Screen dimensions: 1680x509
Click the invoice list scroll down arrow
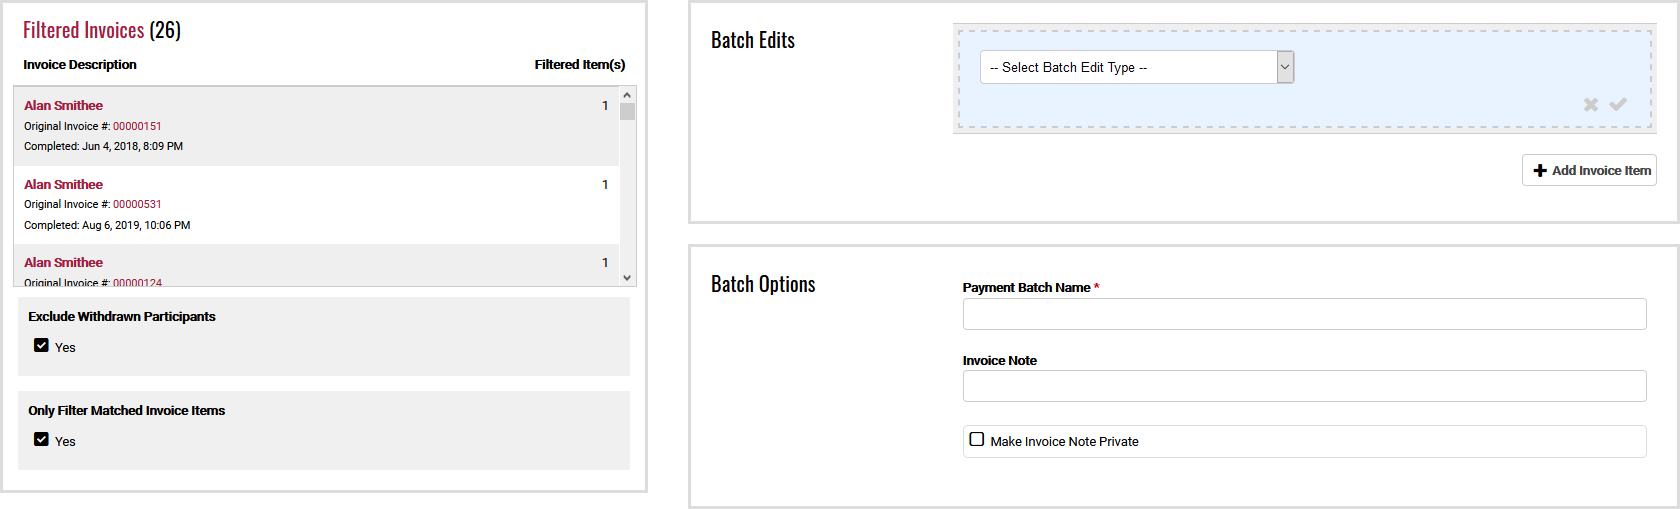click(x=627, y=278)
